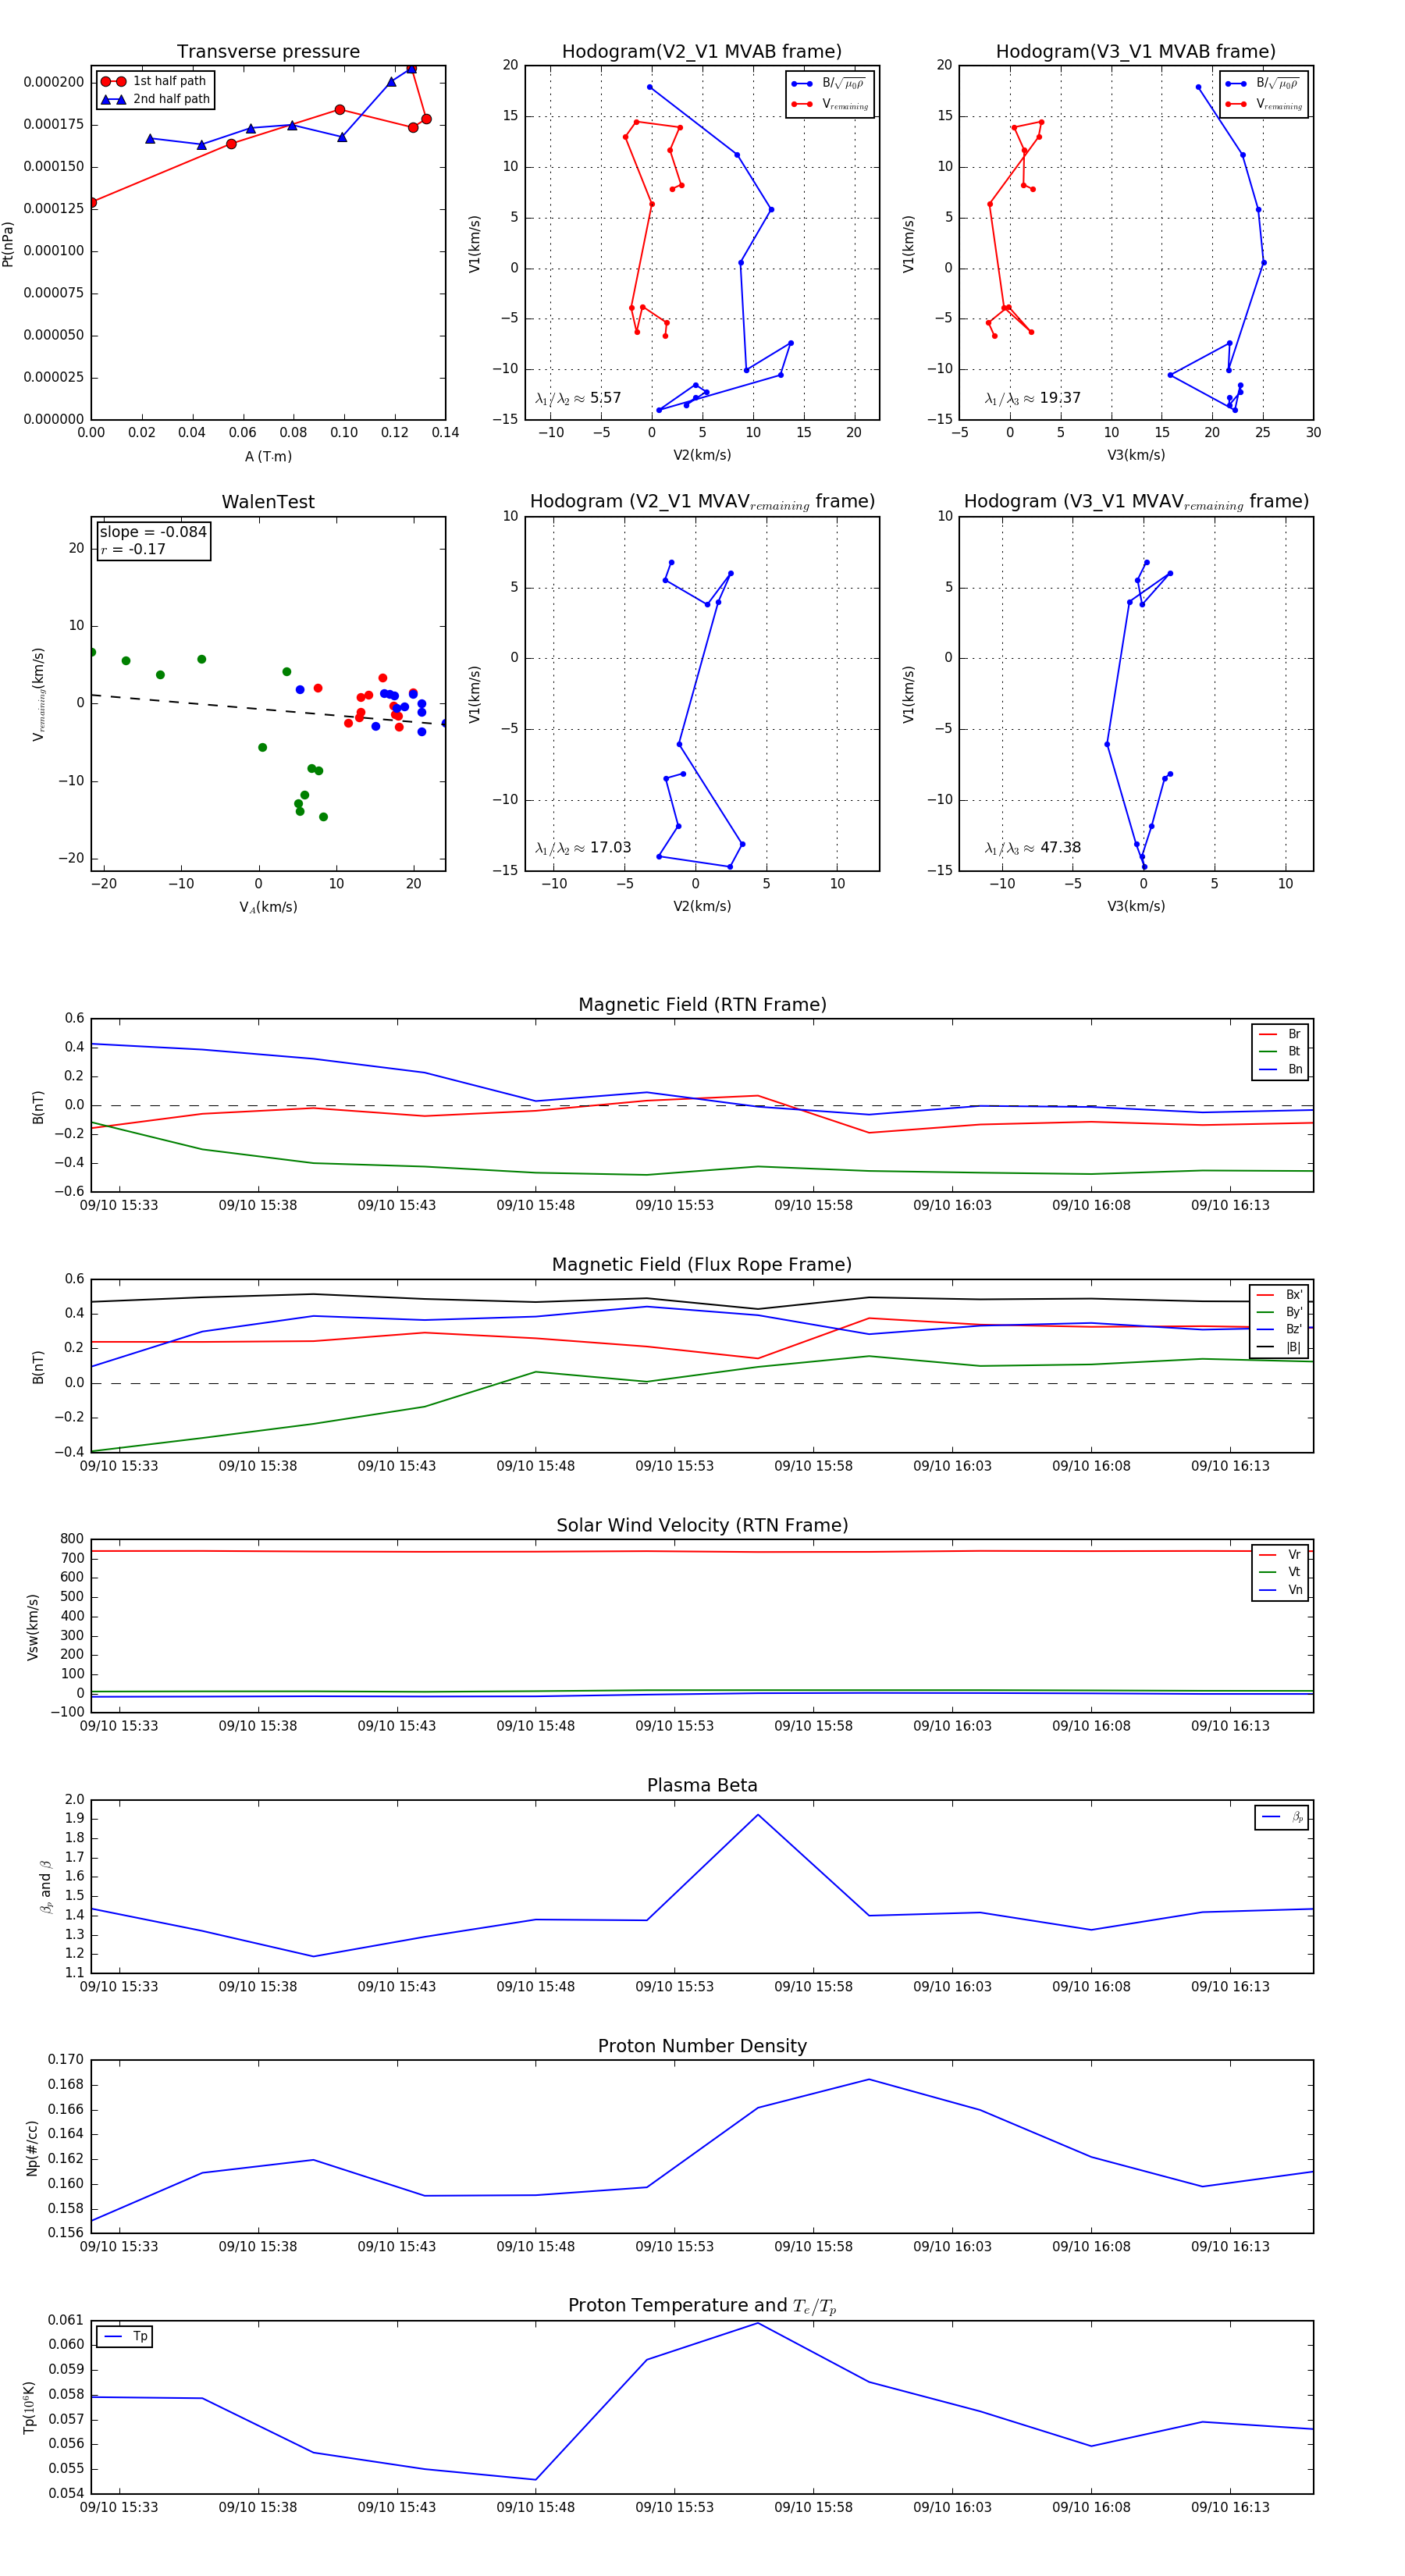Image resolution: width=1405 pixels, height=2576 pixels.
Task: Click the 'Vn' legend entry
Action: pyautogui.click(x=1280, y=1590)
